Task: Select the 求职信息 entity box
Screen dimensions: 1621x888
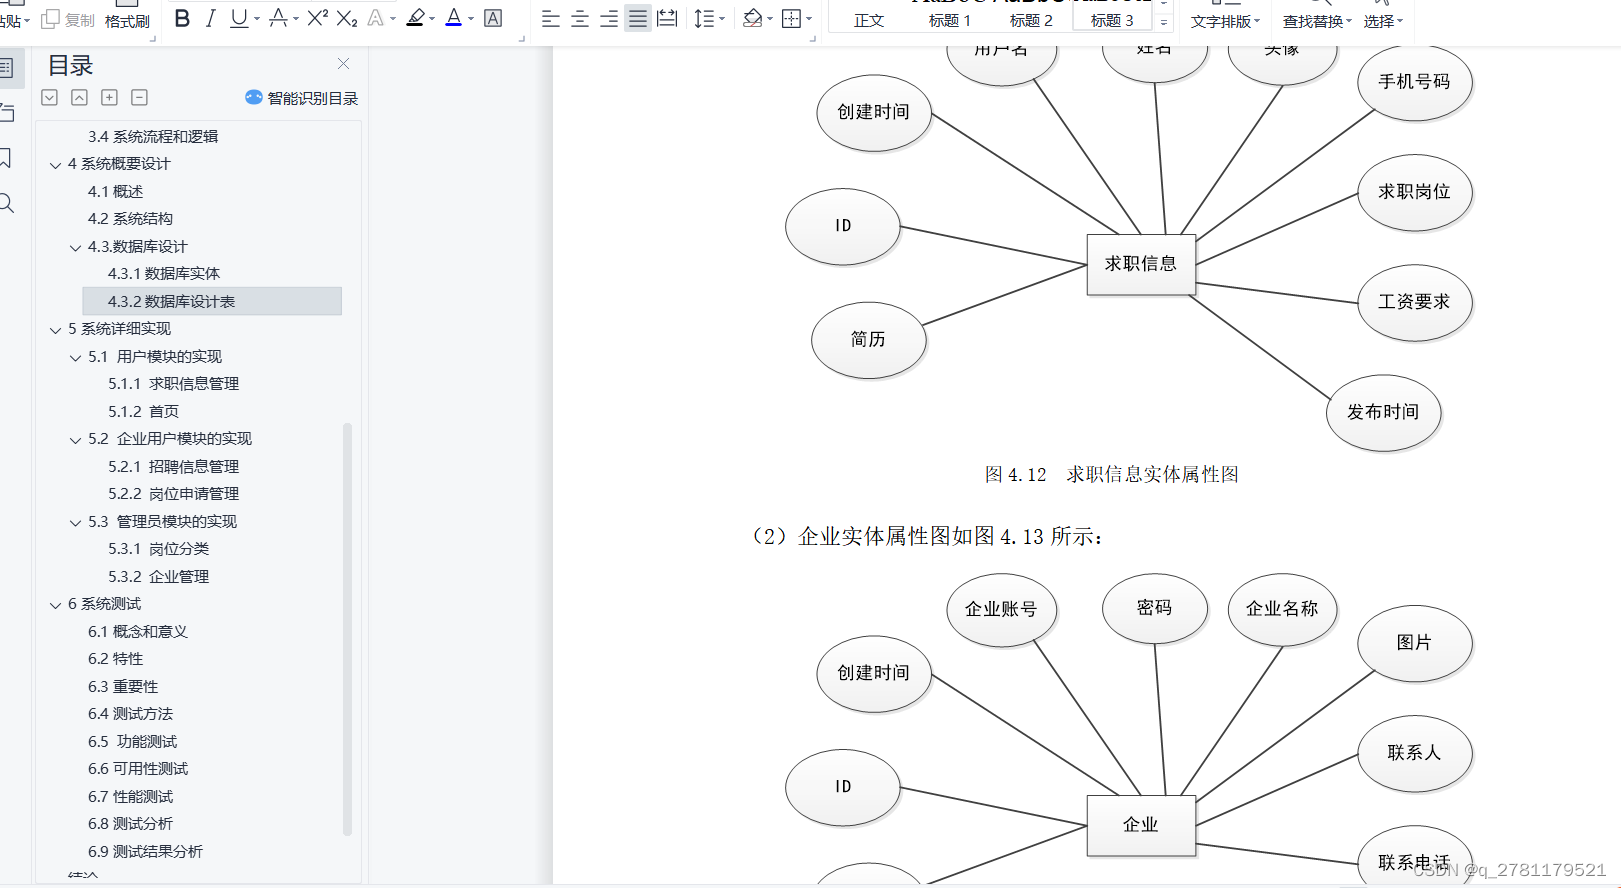Action: (1141, 264)
